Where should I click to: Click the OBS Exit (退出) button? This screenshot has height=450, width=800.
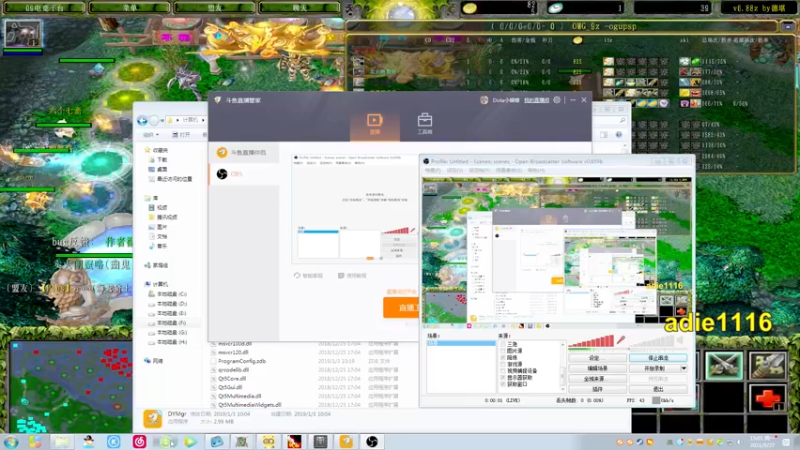tap(658, 389)
